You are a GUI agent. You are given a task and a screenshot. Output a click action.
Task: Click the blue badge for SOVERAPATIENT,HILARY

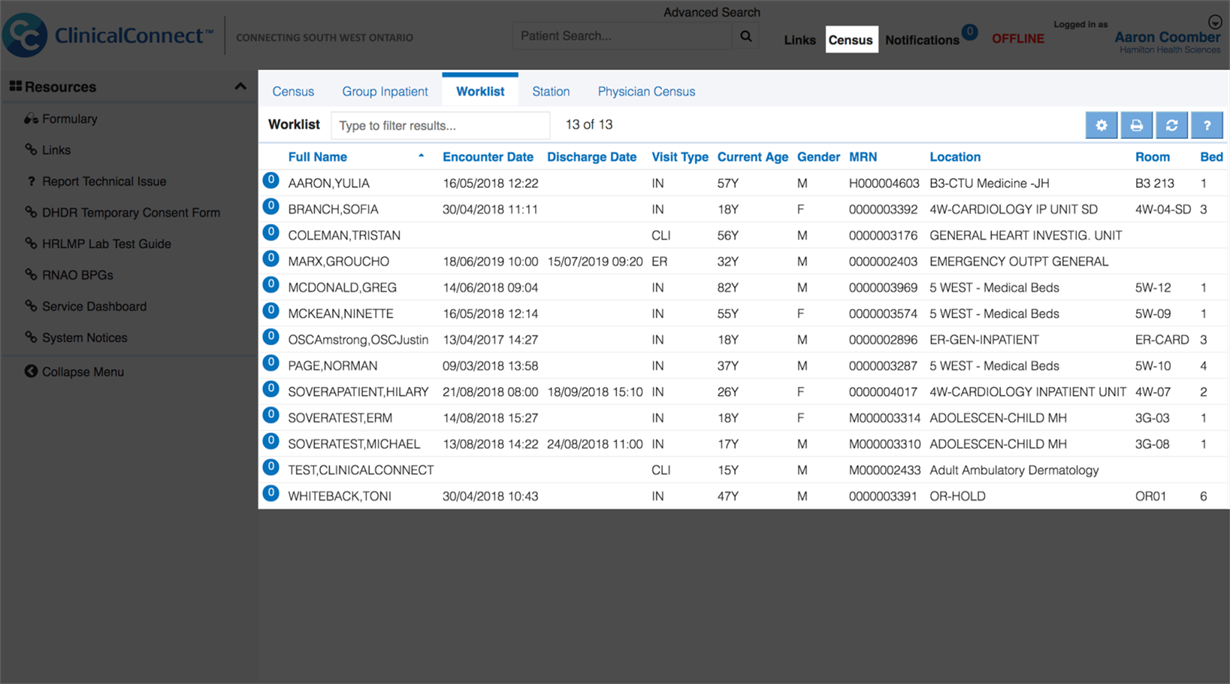270,388
